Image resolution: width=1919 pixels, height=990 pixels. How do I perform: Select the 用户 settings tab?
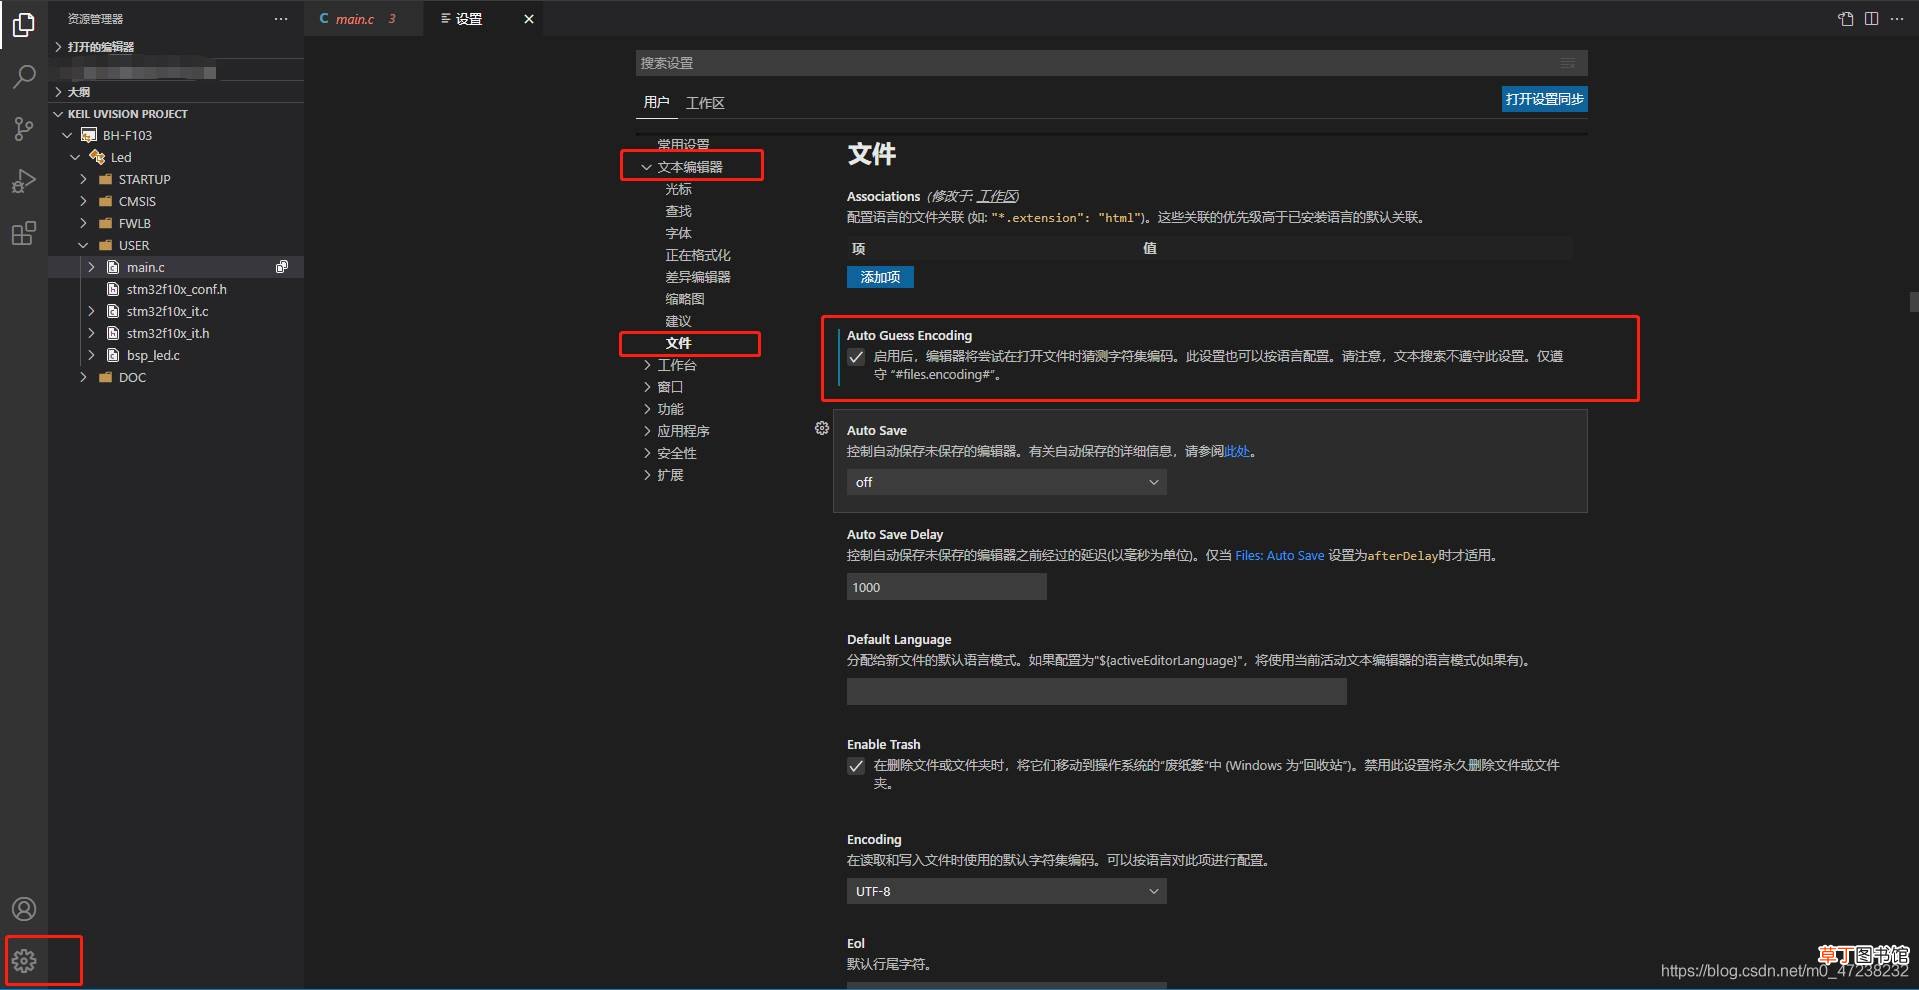[656, 102]
